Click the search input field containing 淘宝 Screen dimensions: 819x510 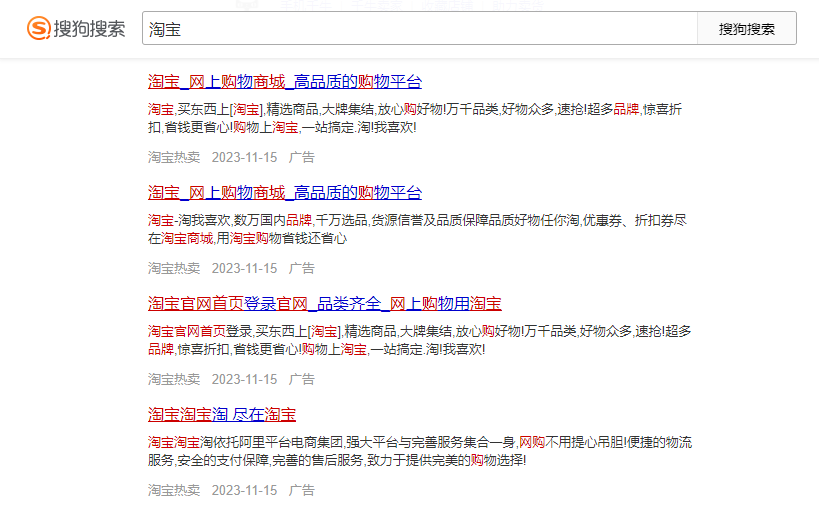pos(420,28)
